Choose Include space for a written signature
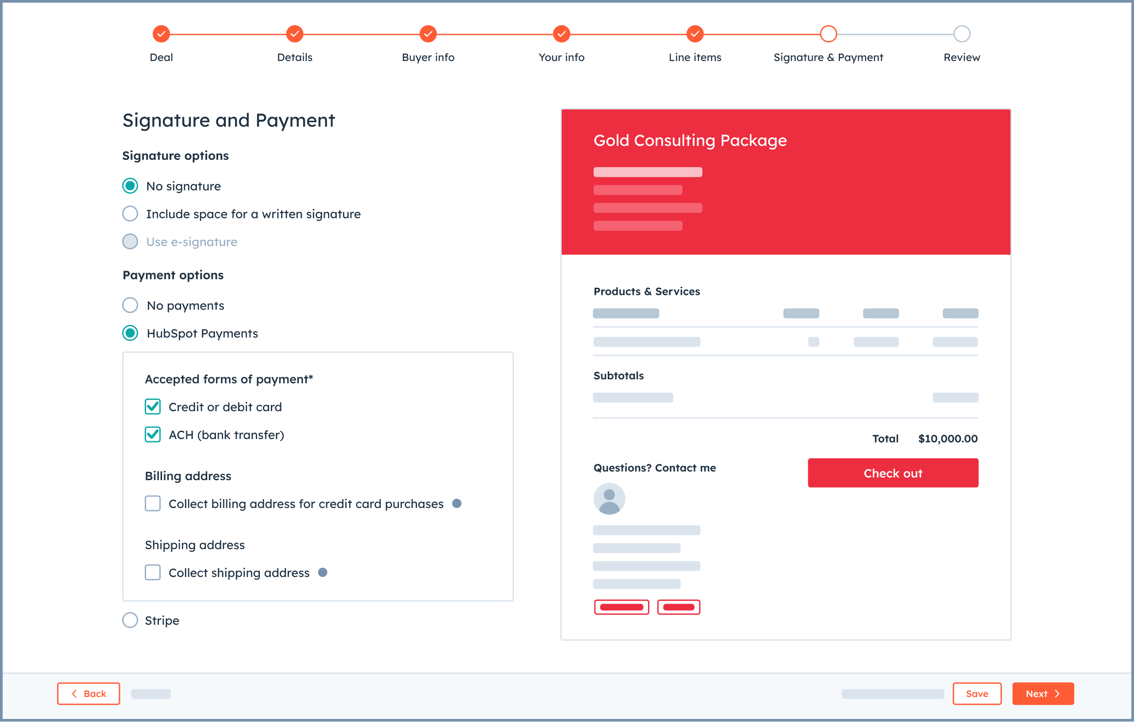 [130, 214]
